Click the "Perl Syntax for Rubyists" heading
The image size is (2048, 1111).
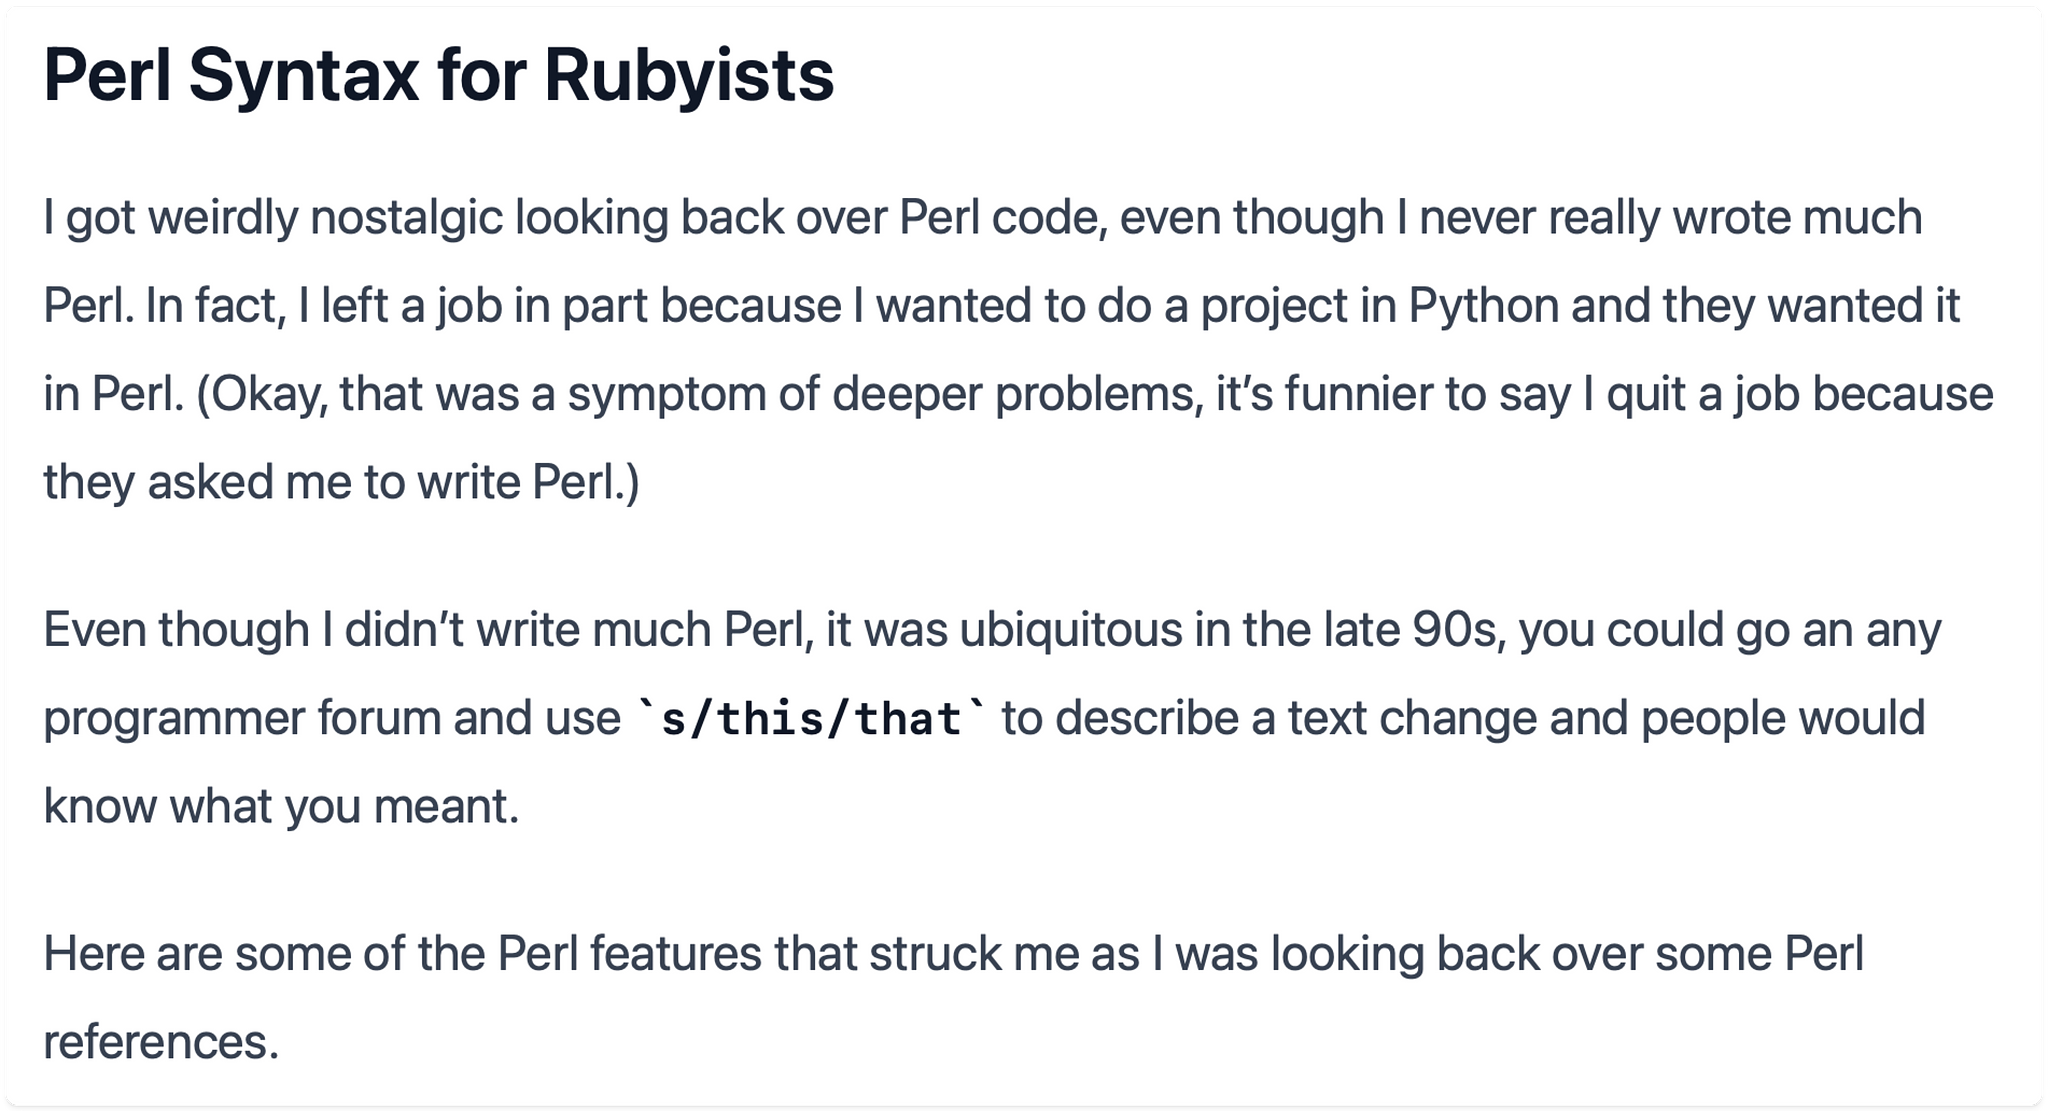pyautogui.click(x=438, y=76)
